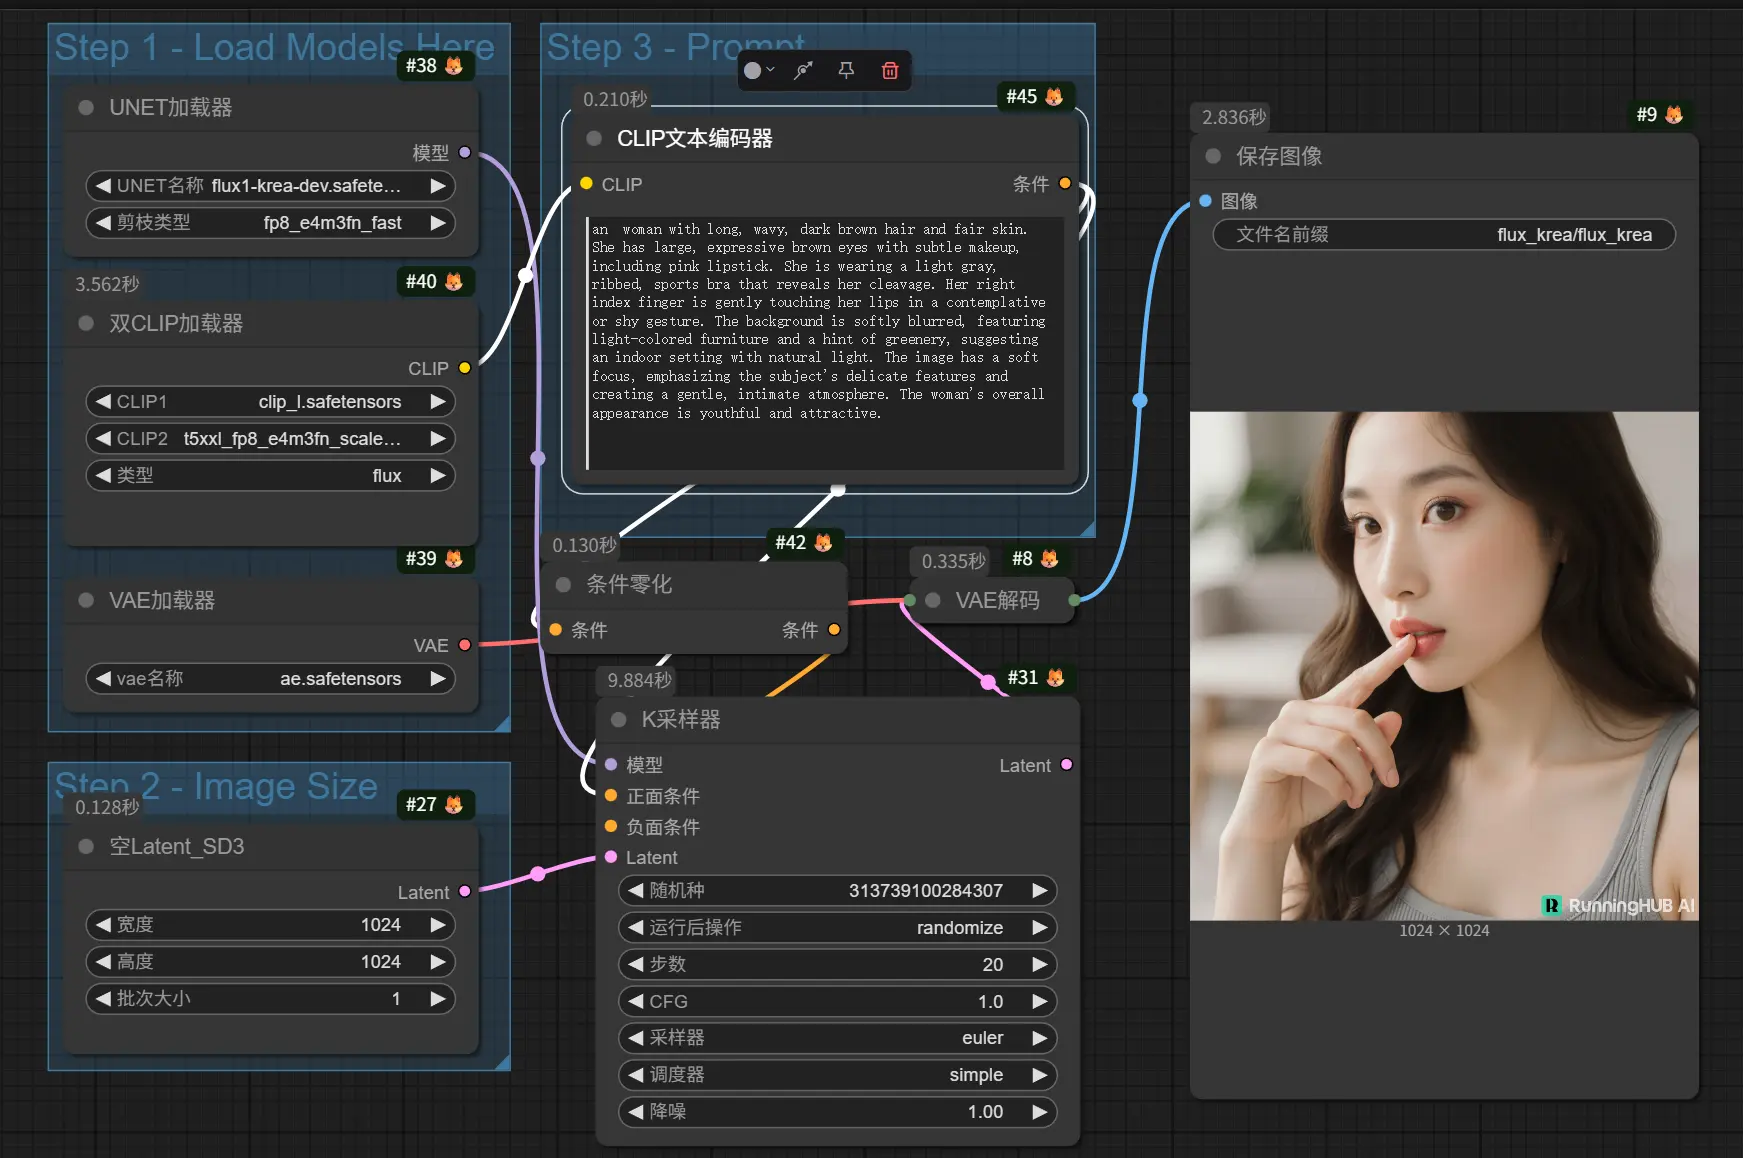
Task: Click the #40 badge on the Dual CLIP loader
Action: (x=434, y=282)
